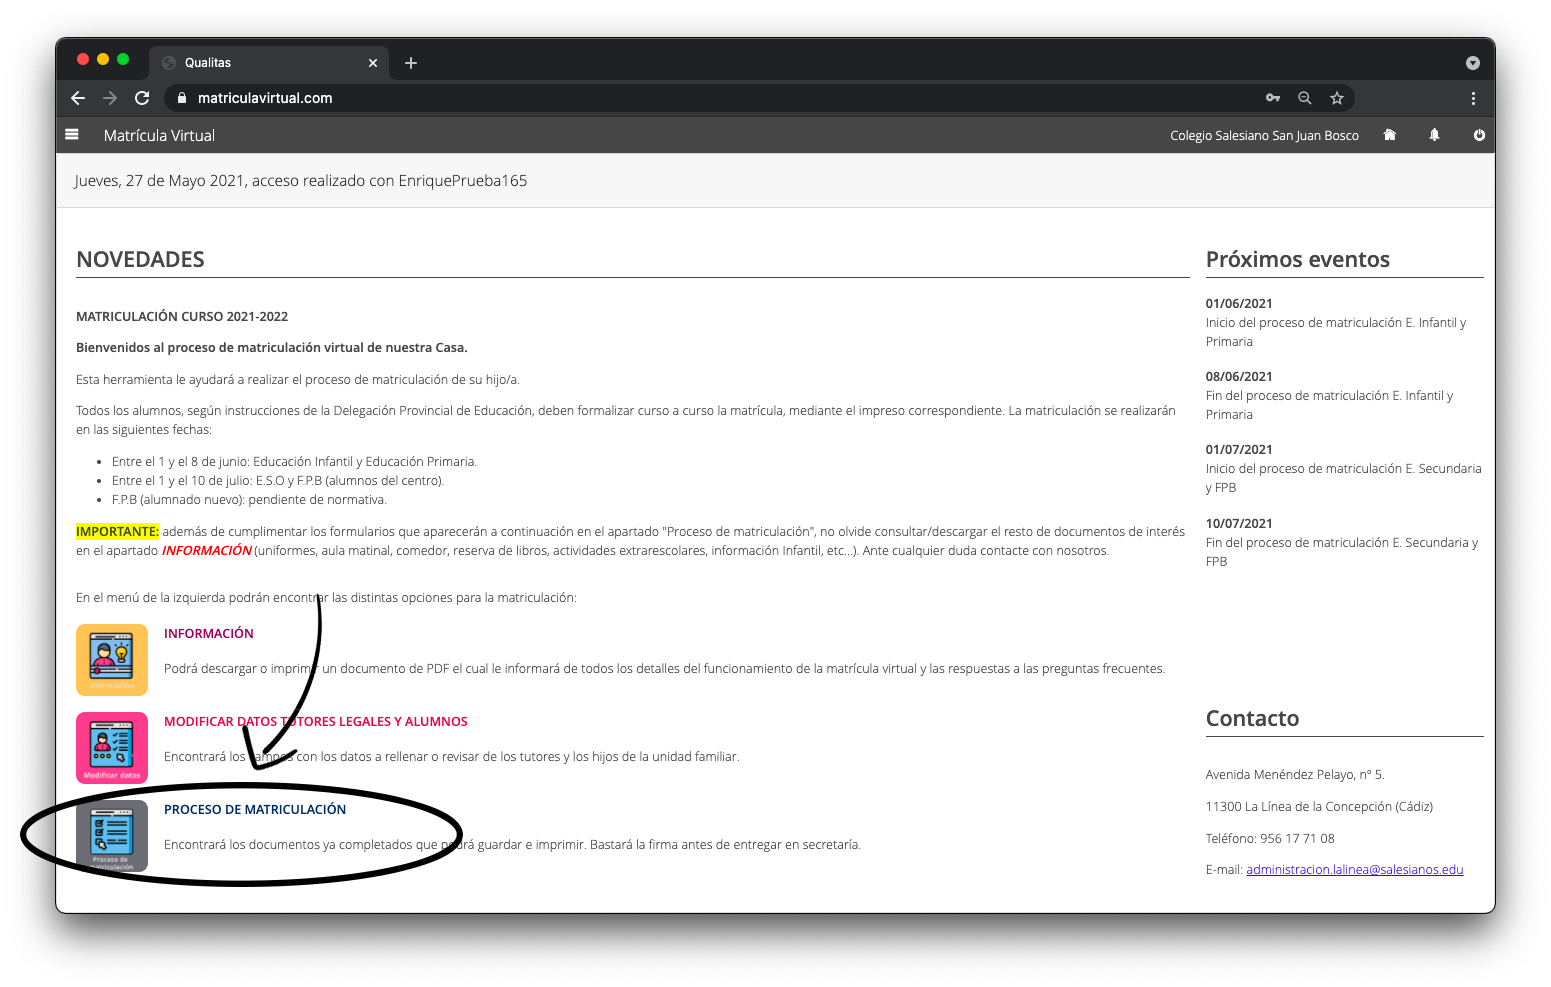This screenshot has width=1551, height=987.
Task: Open the tab search dropdown arrow
Action: point(1473,63)
